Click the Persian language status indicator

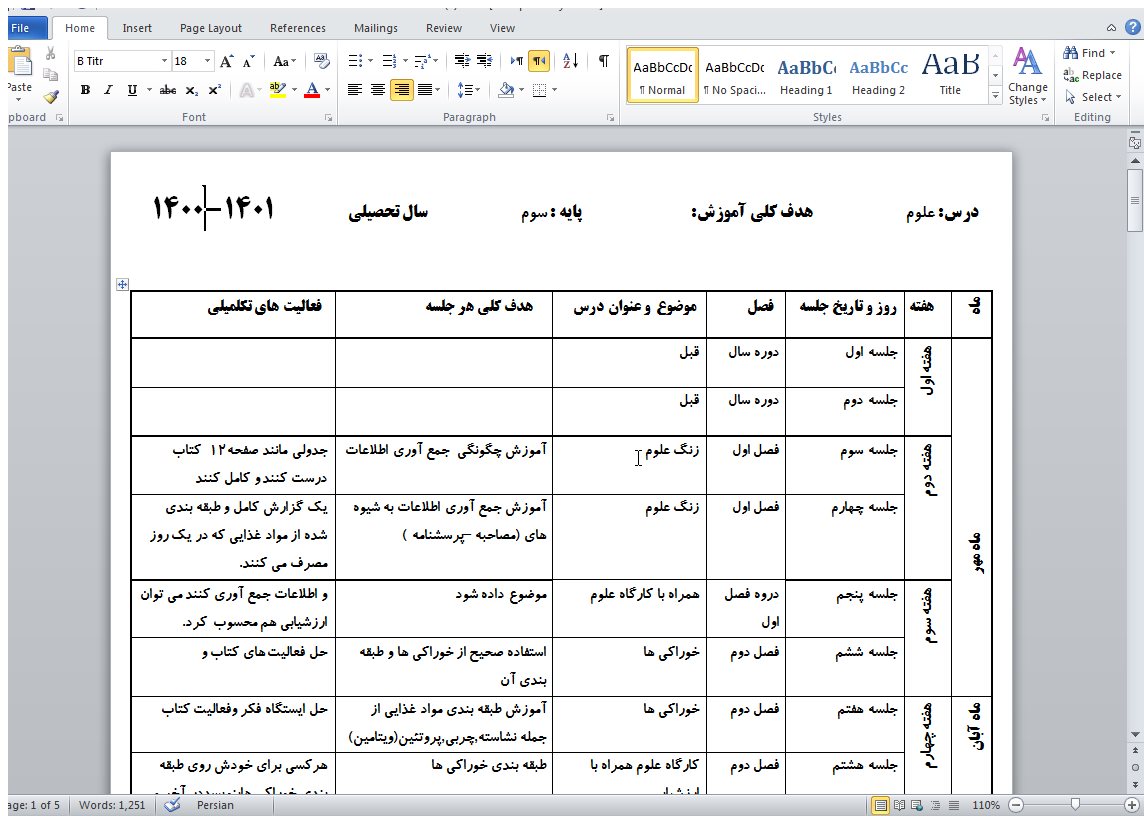[x=215, y=805]
